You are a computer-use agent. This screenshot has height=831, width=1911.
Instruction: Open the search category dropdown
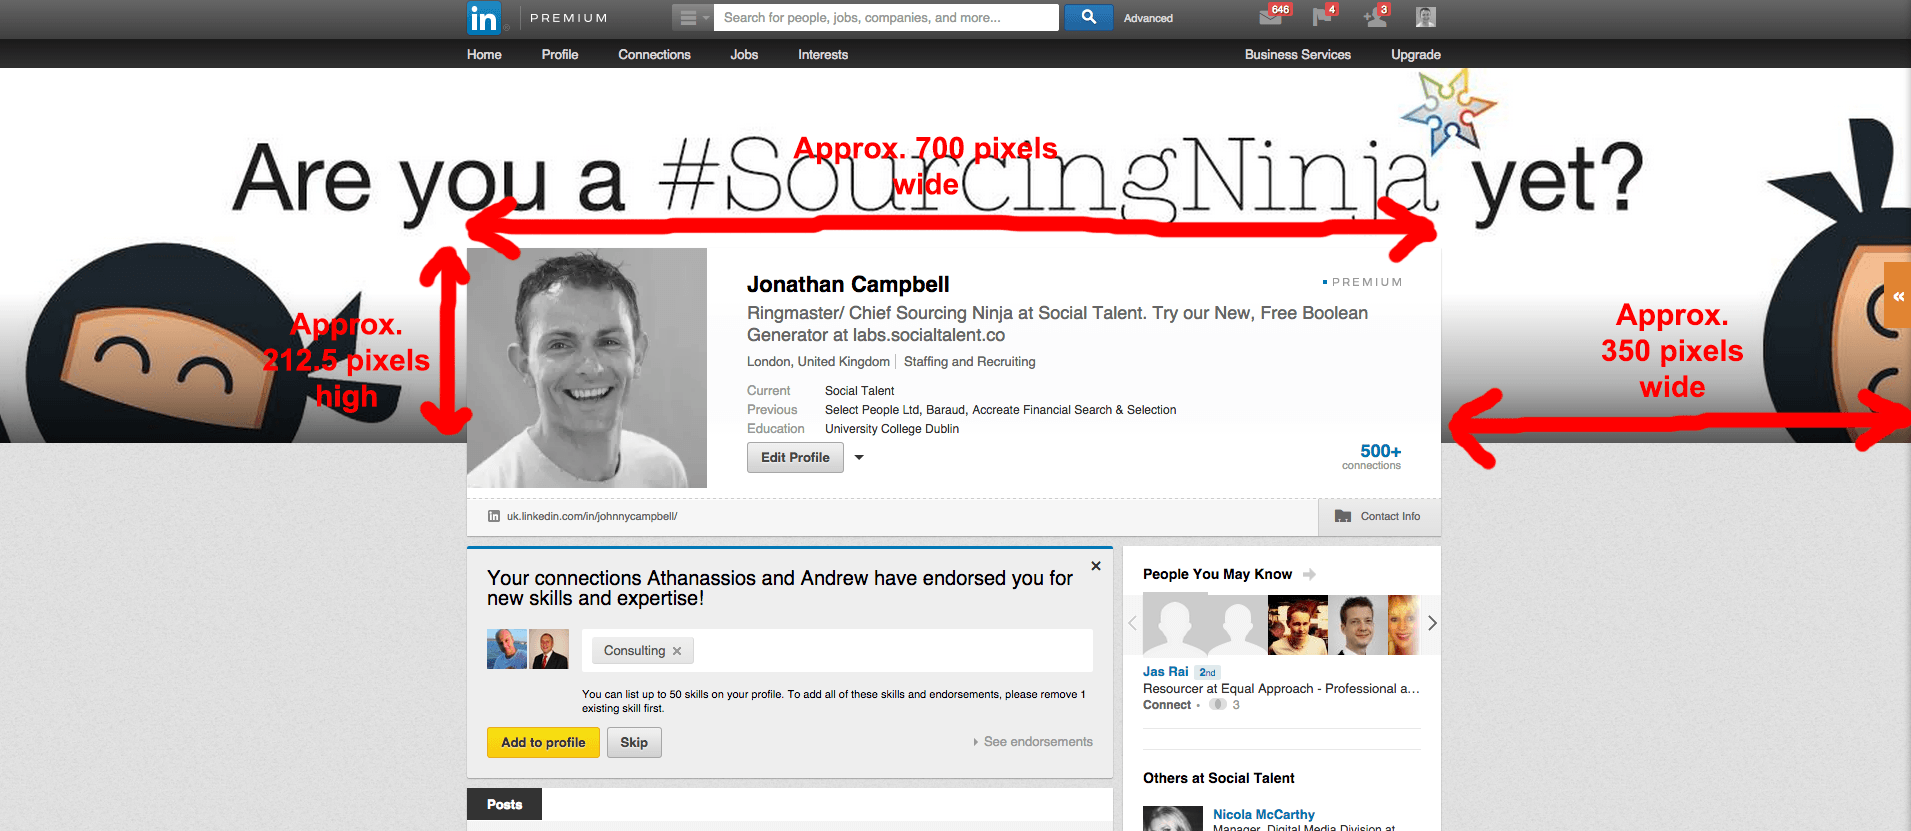click(692, 17)
